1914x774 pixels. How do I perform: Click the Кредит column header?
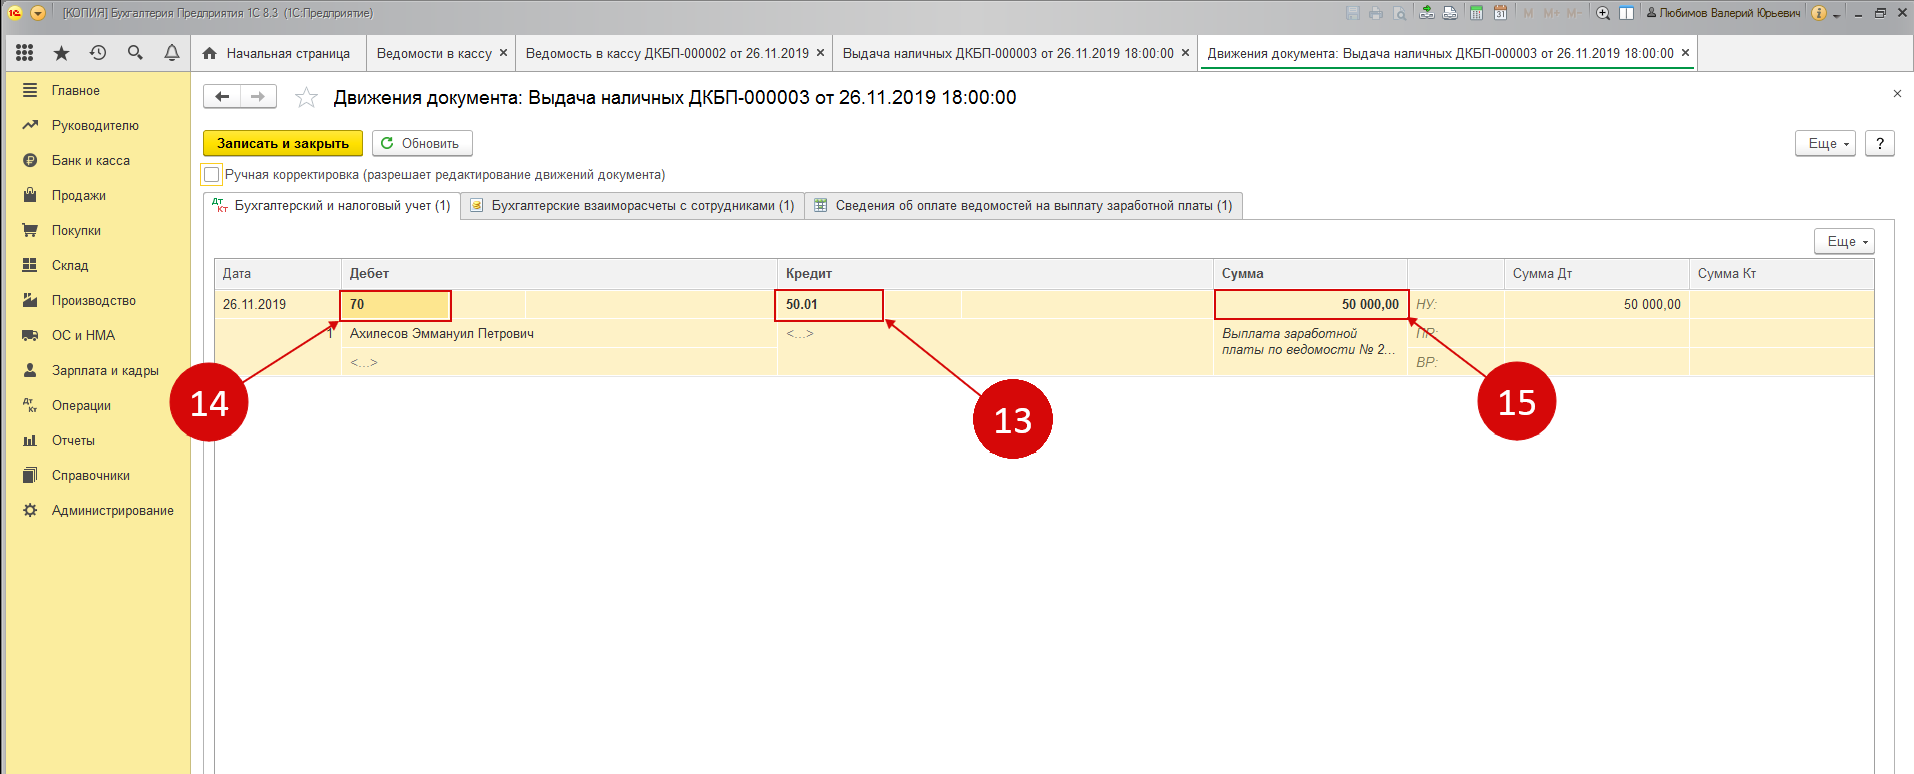(x=995, y=273)
